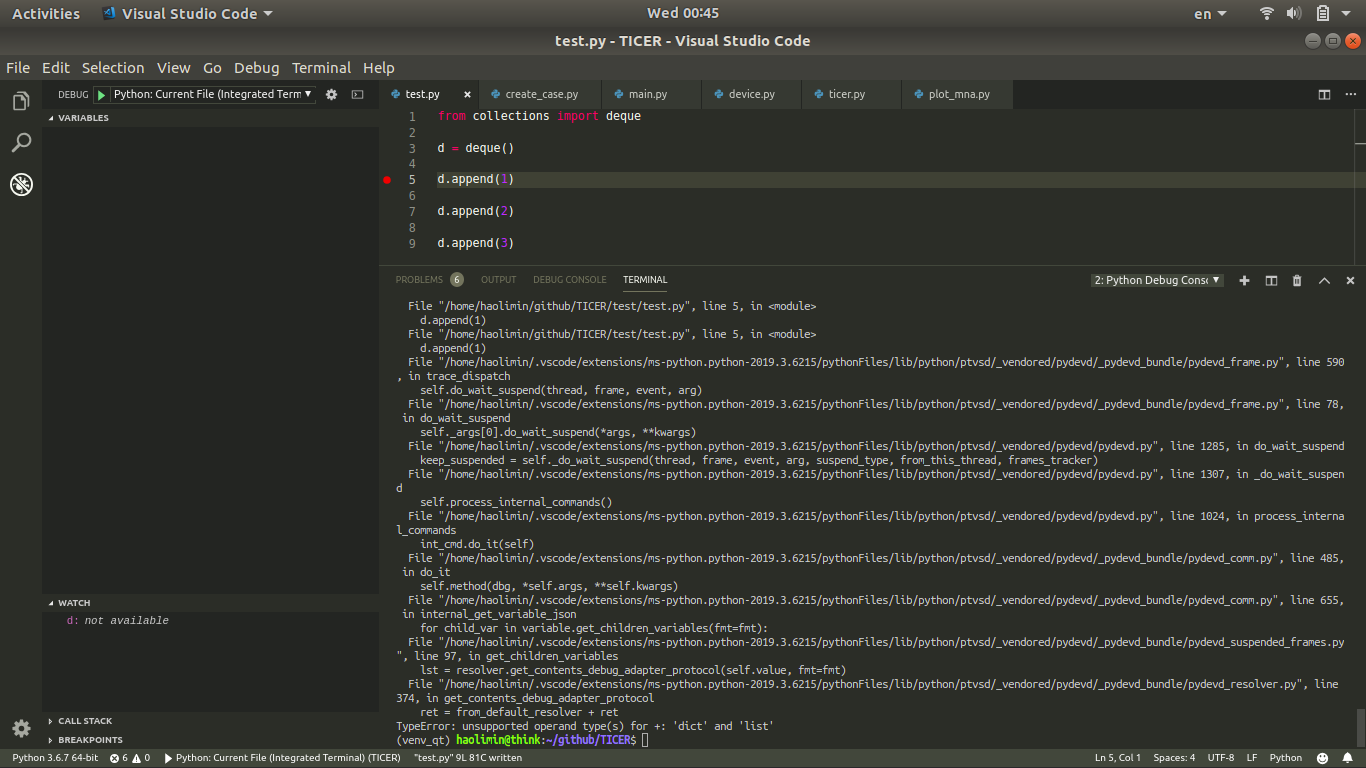Open a new terminal with the plus icon
1366x768 pixels.
coord(1244,281)
